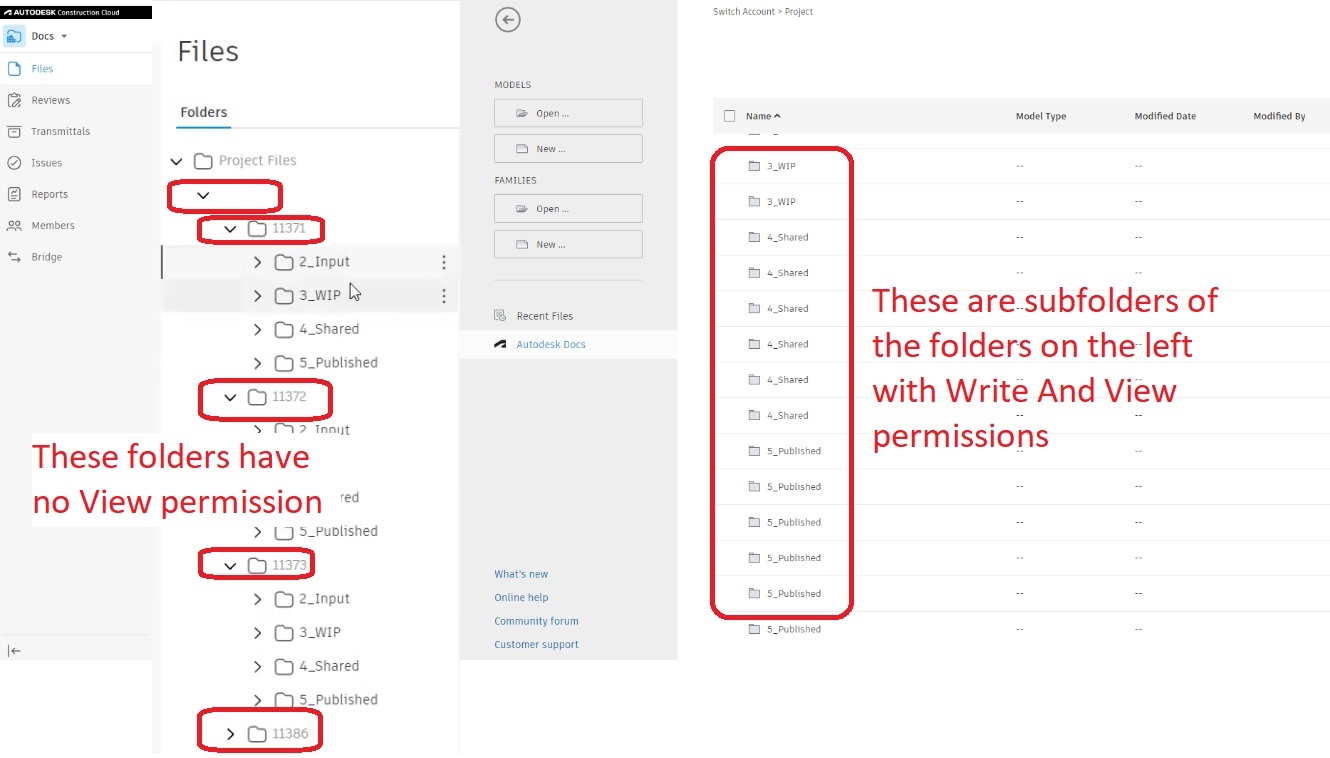
Task: Expand 2_Input under folder 11371
Action: (256, 262)
